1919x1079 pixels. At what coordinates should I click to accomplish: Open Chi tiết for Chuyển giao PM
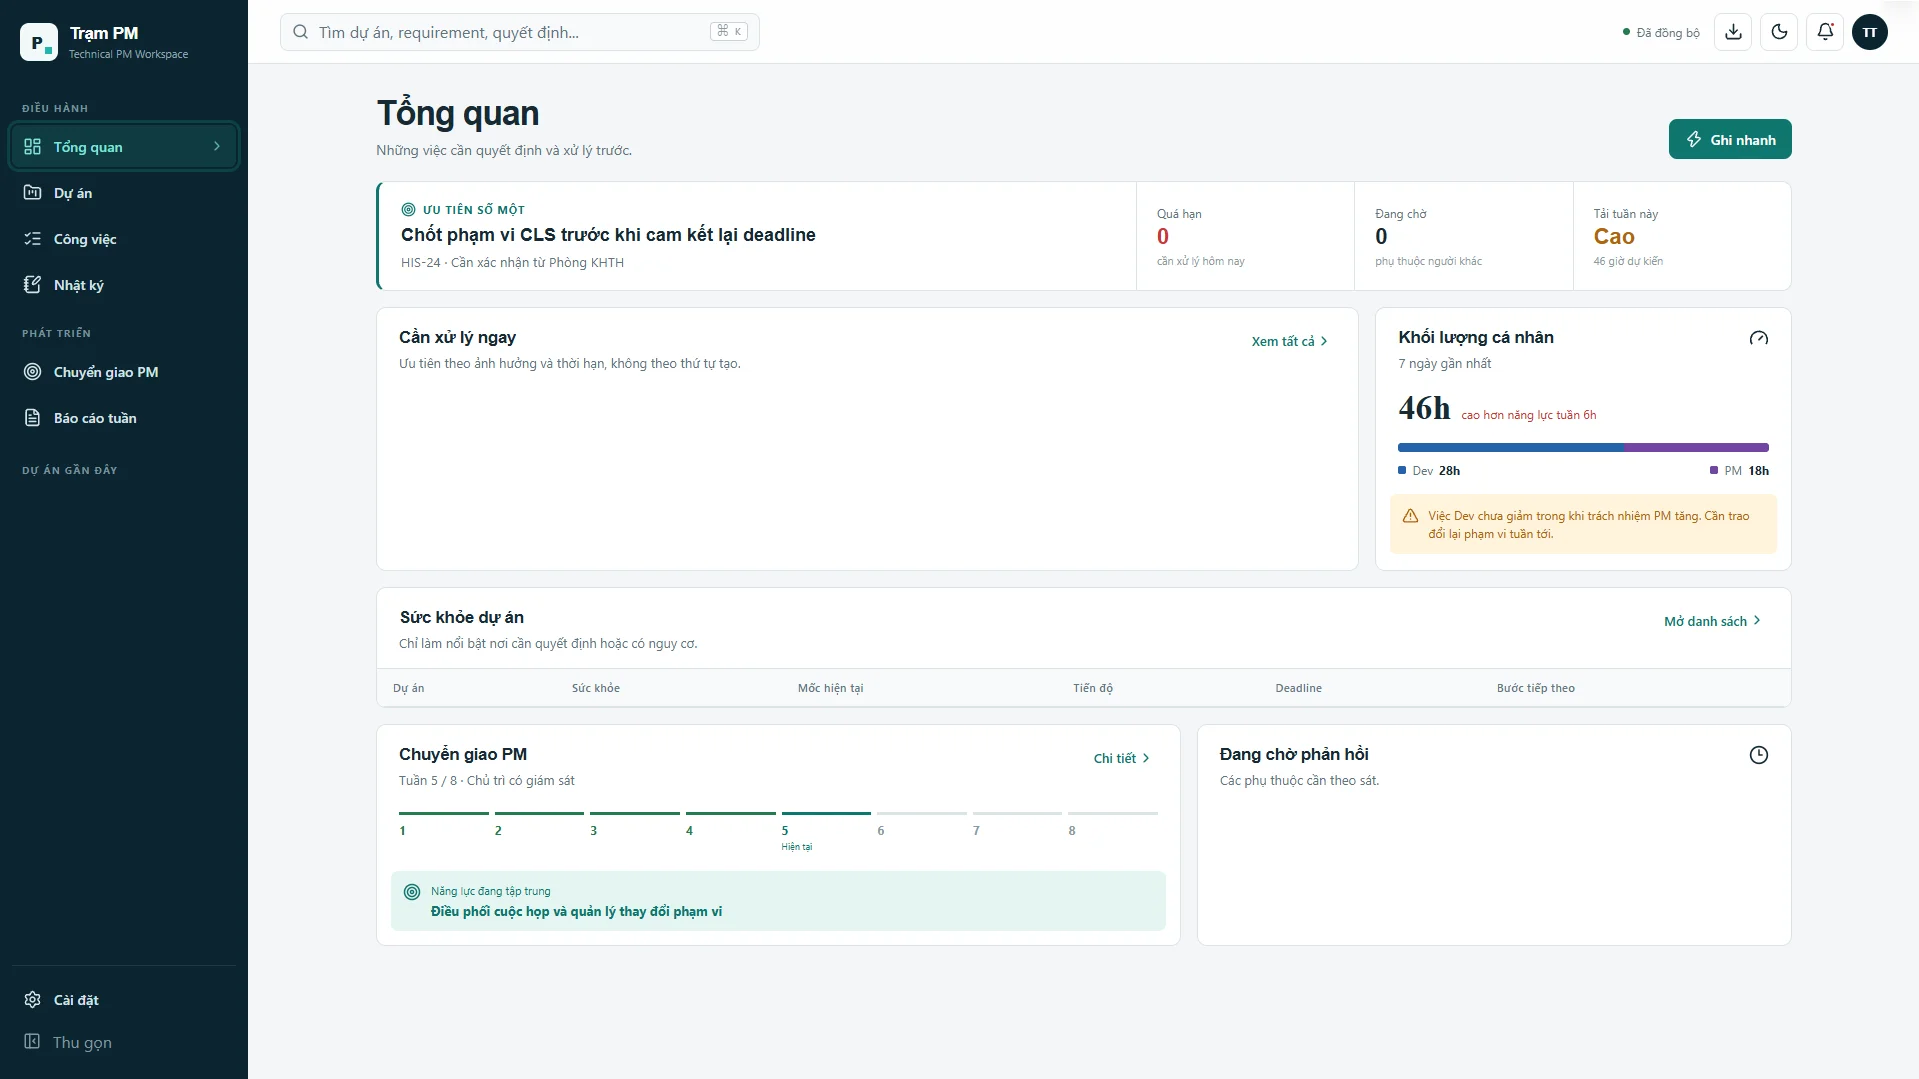(x=1122, y=758)
